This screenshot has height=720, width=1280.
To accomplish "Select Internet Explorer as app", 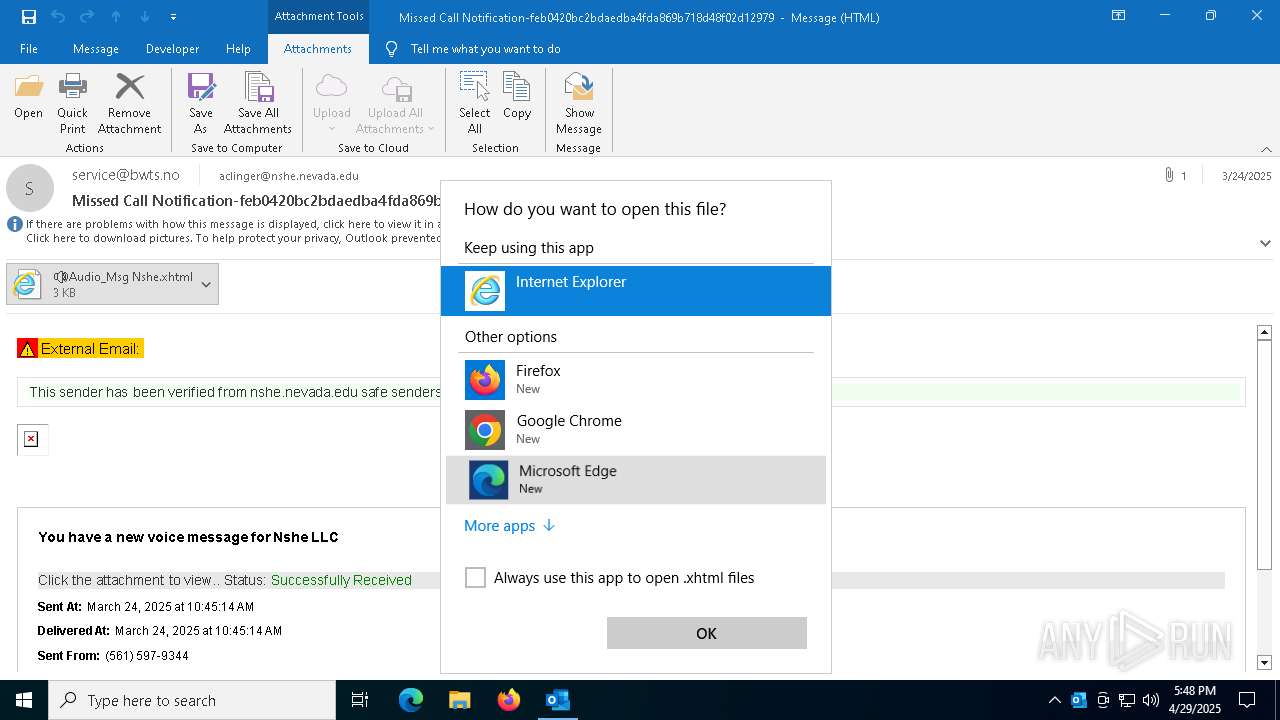I will tap(636, 291).
